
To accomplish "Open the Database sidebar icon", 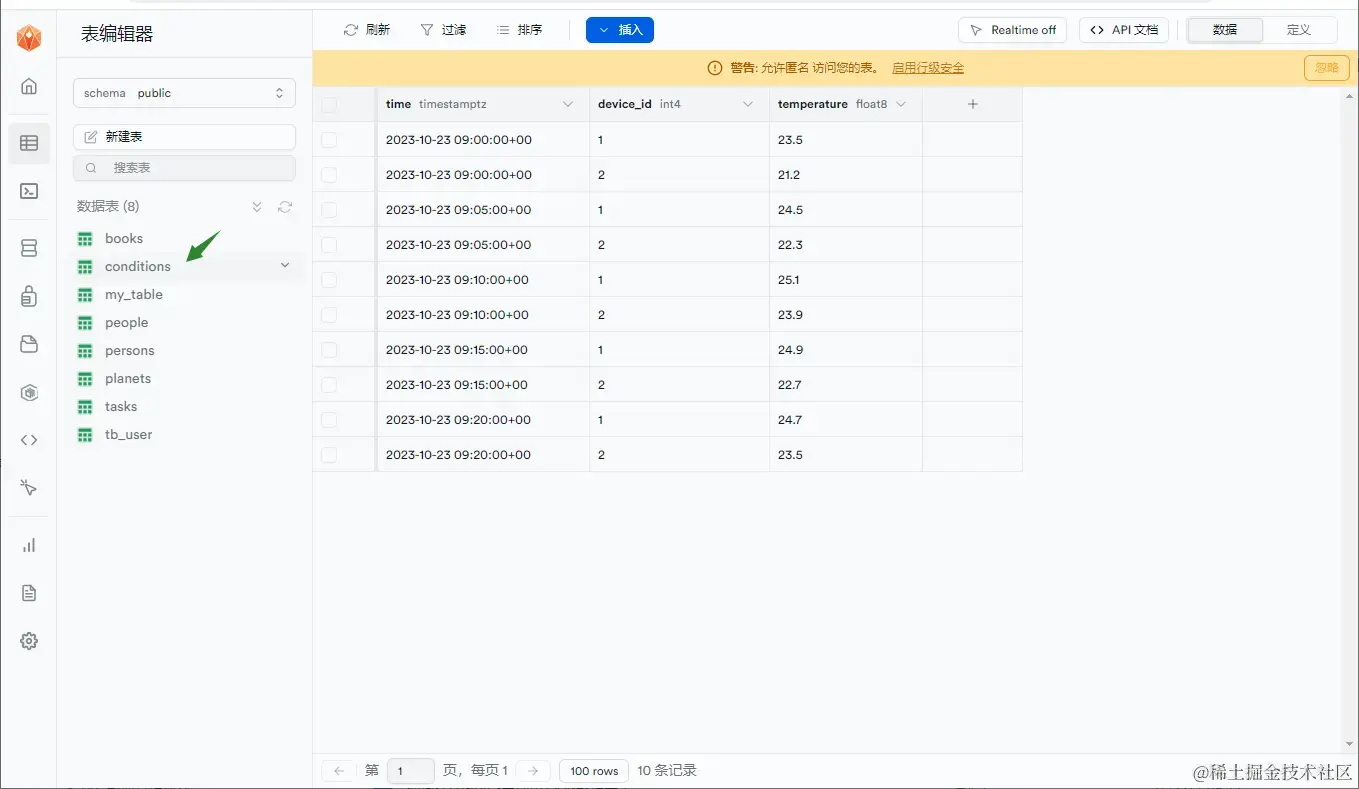I will click(x=29, y=248).
